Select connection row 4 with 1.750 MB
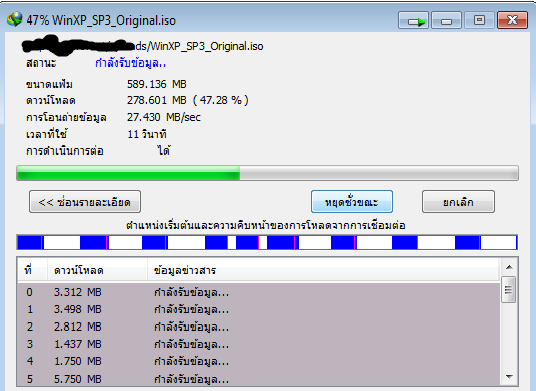This screenshot has width=536, height=391. pos(259,362)
